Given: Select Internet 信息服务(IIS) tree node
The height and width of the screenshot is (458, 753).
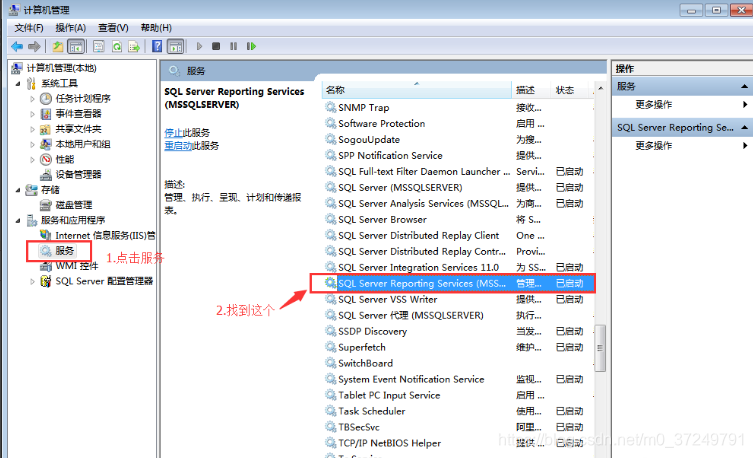Looking at the screenshot, I should 105,235.
